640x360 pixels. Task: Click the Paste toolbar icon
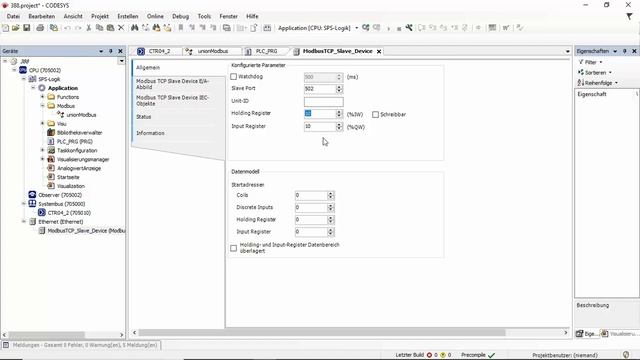110,28
